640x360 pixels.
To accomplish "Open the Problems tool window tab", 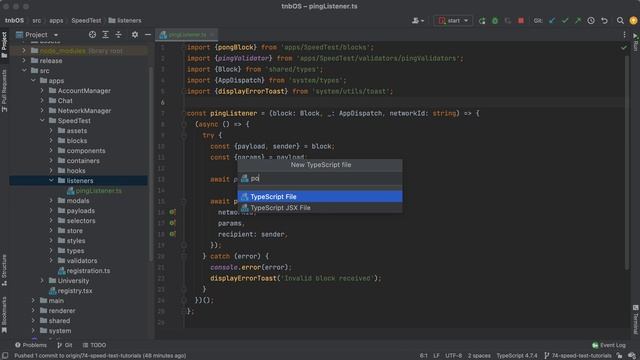I will (x=31, y=345).
